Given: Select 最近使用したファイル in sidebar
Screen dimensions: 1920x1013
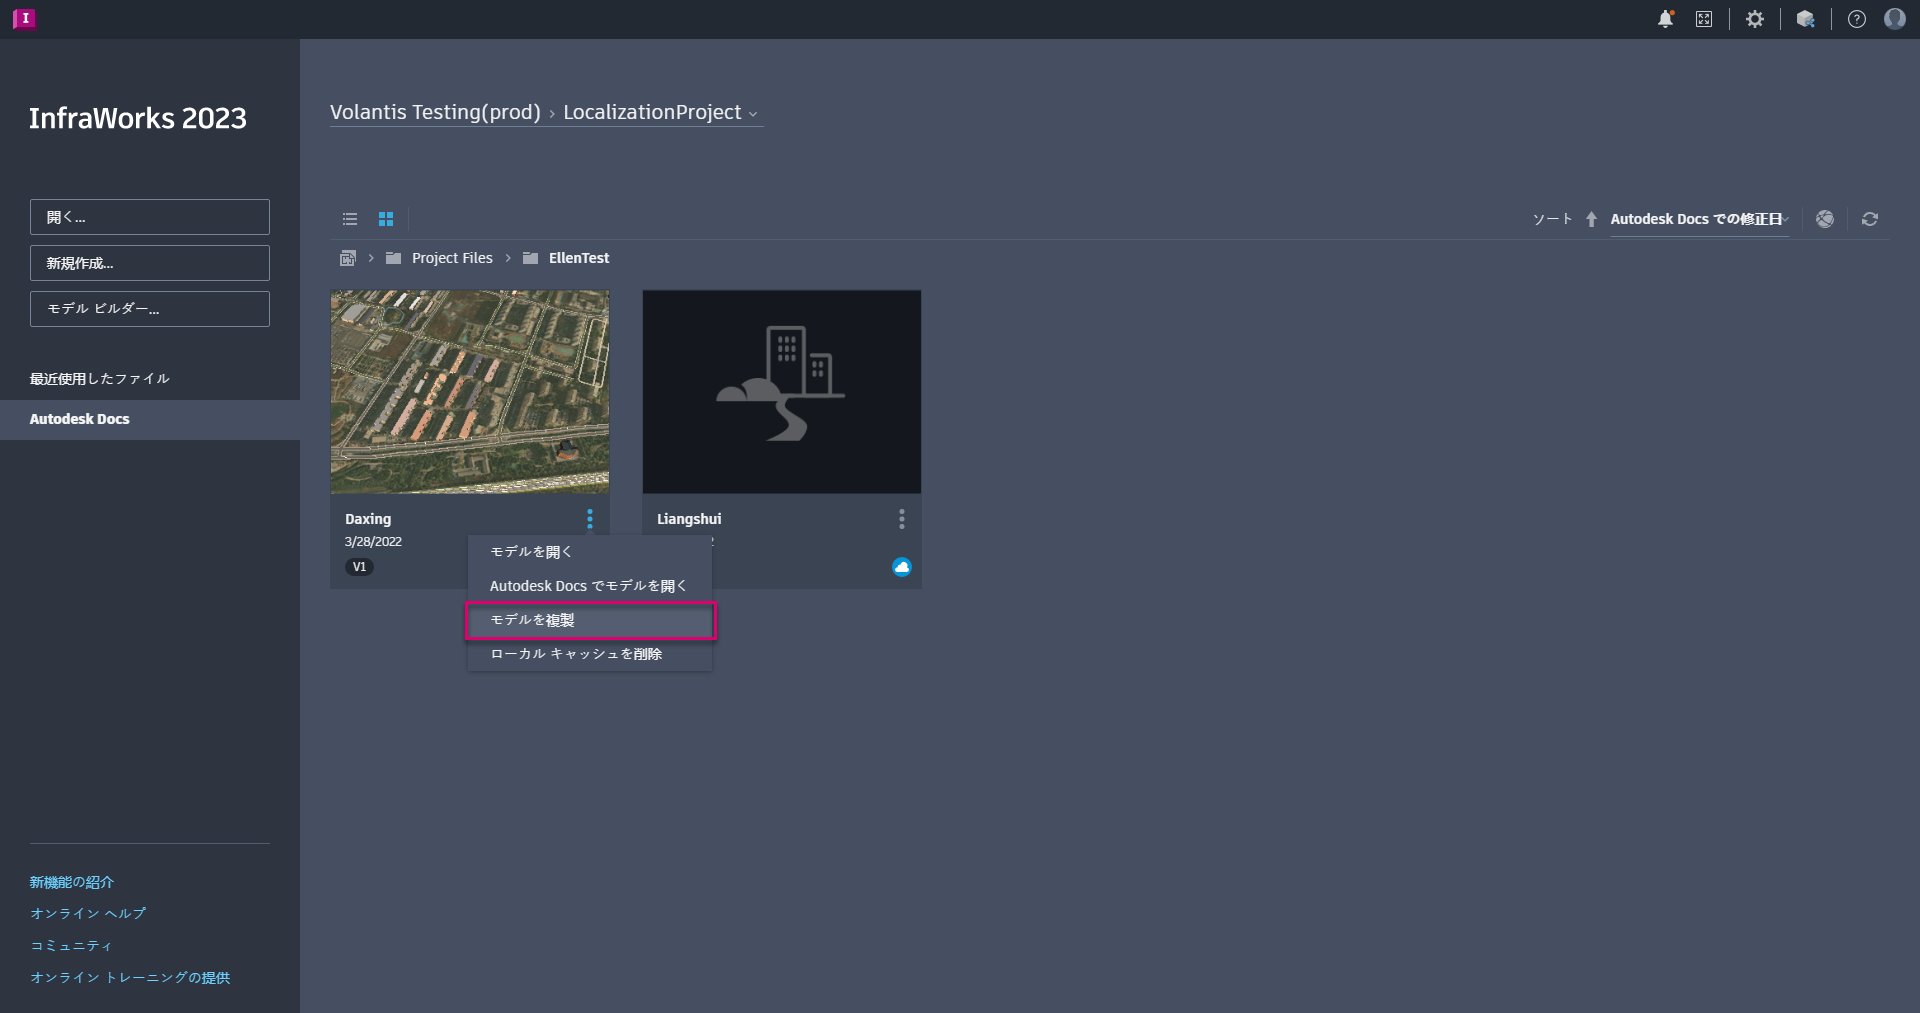Looking at the screenshot, I should pyautogui.click(x=100, y=379).
